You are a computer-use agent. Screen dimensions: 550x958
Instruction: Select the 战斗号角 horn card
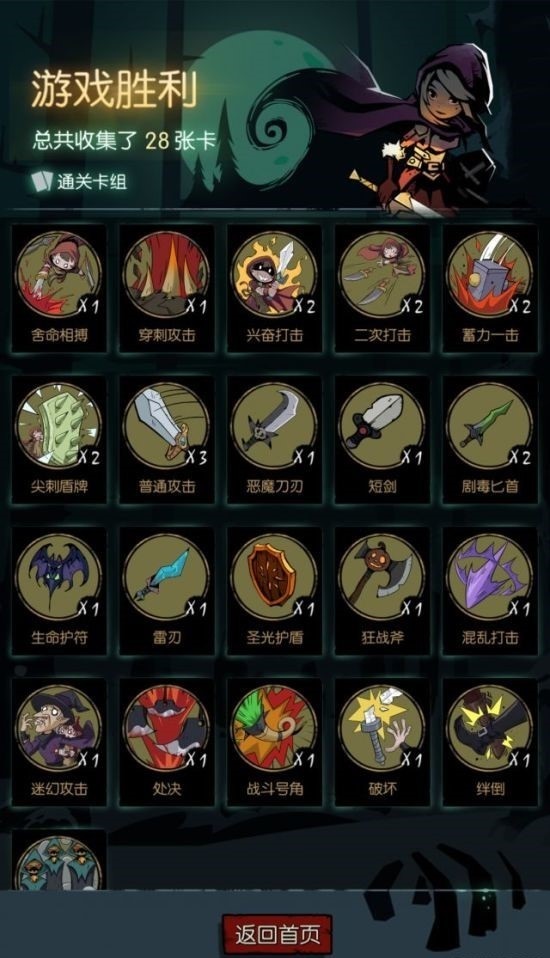[x=274, y=742]
